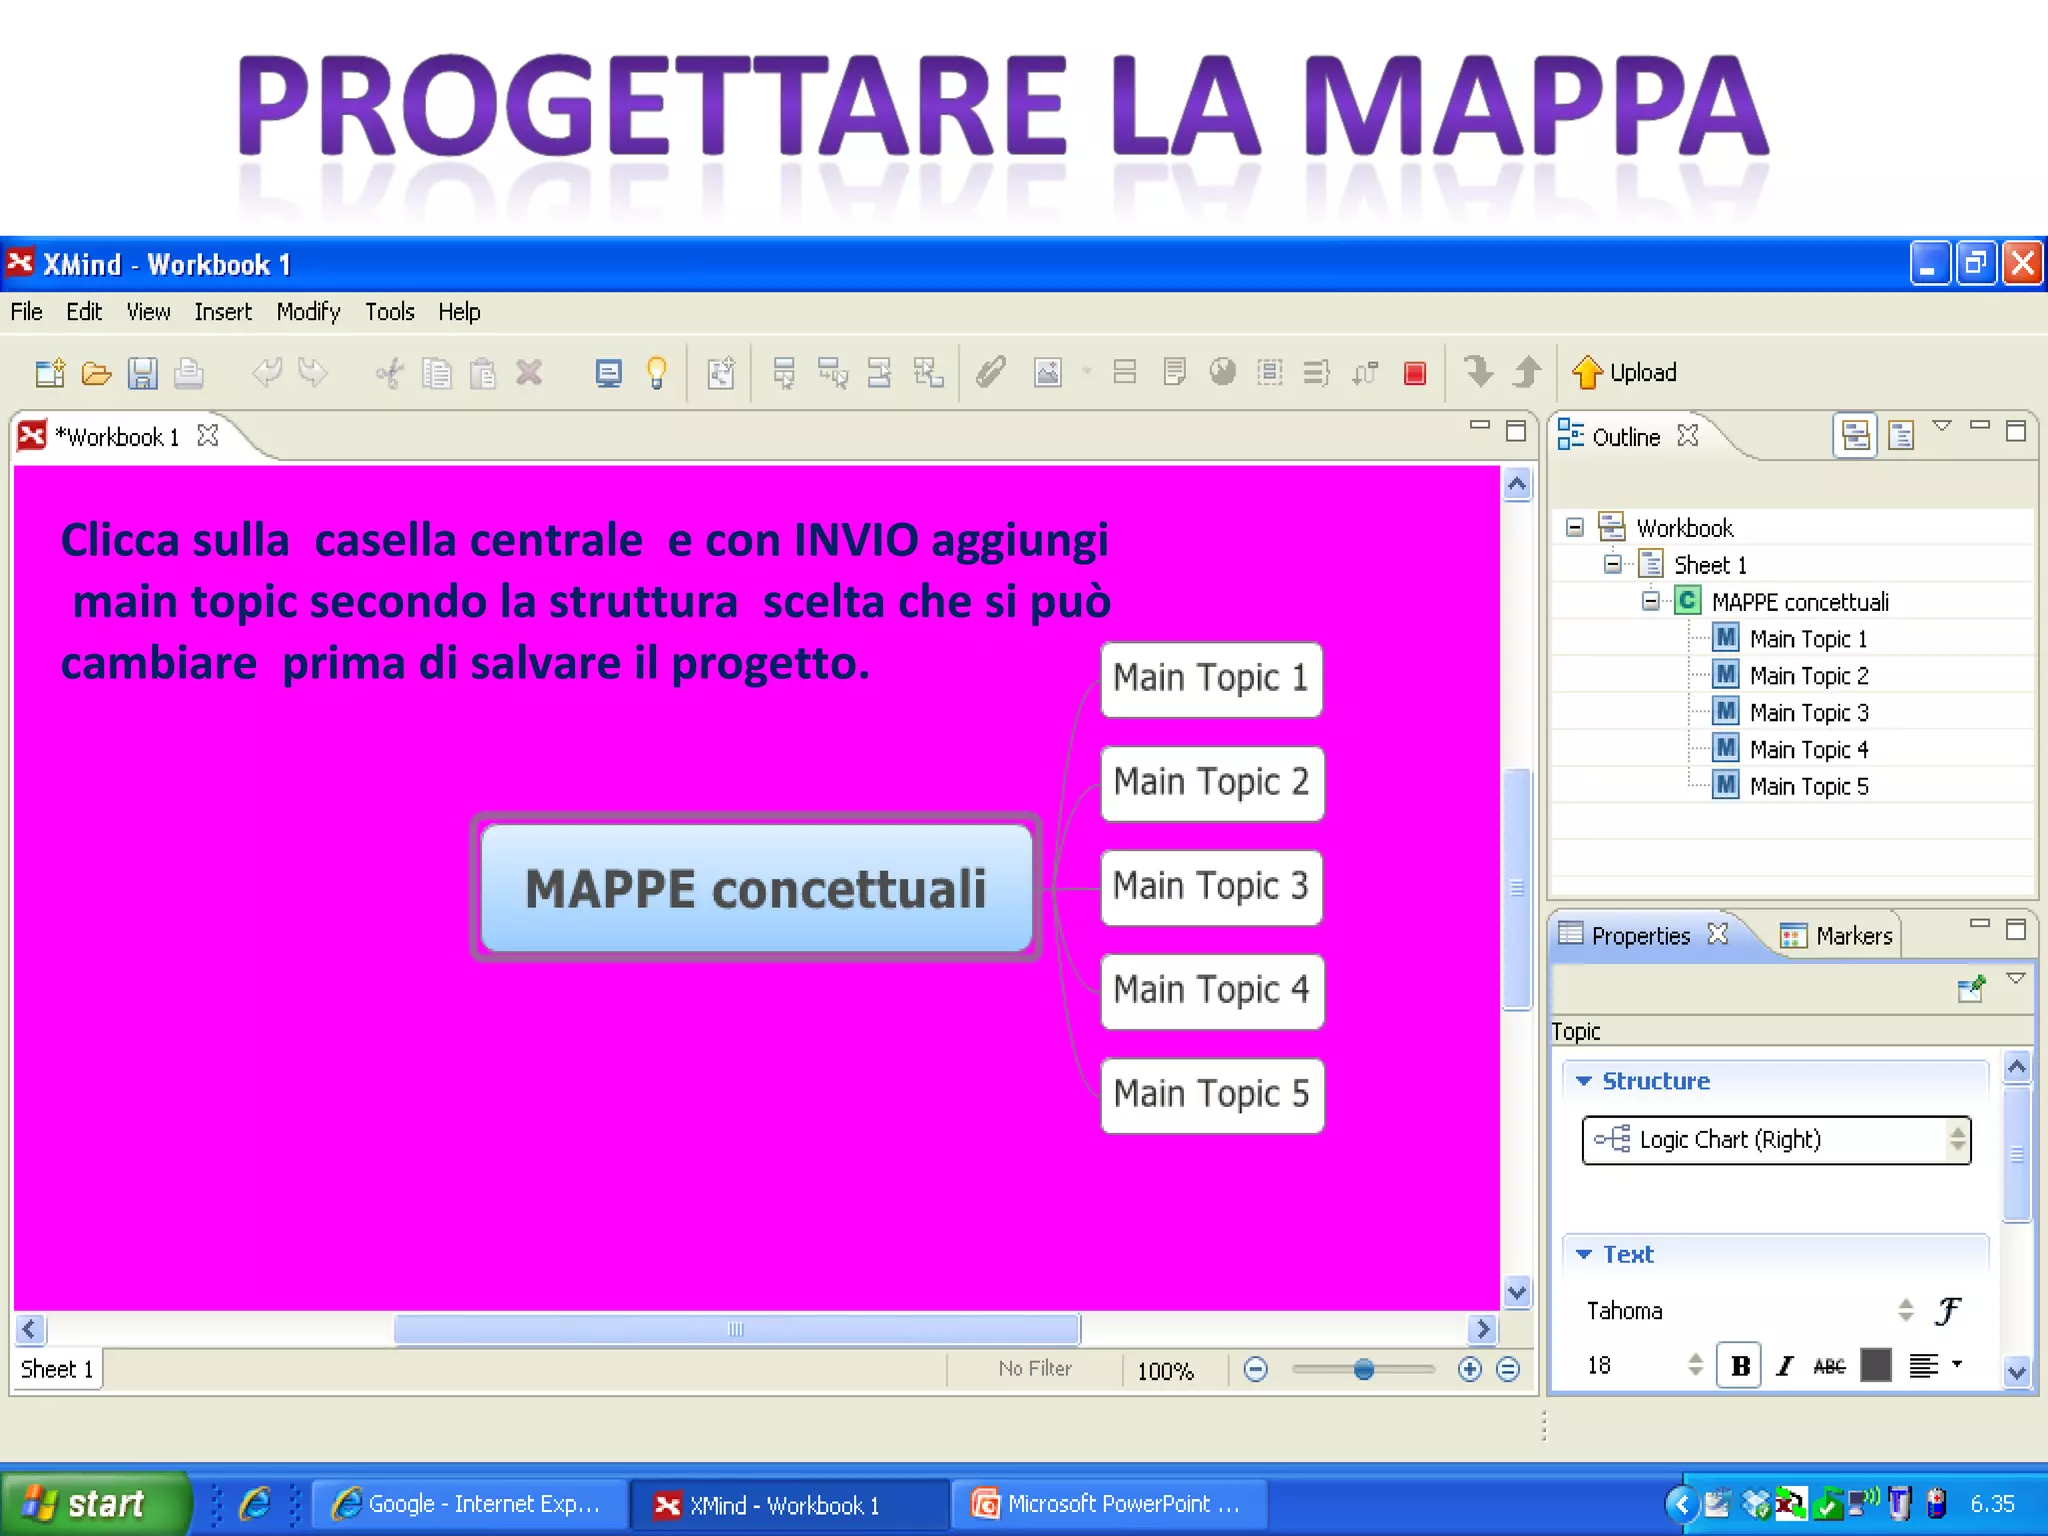Click the zoom slider handle

(x=1363, y=1369)
